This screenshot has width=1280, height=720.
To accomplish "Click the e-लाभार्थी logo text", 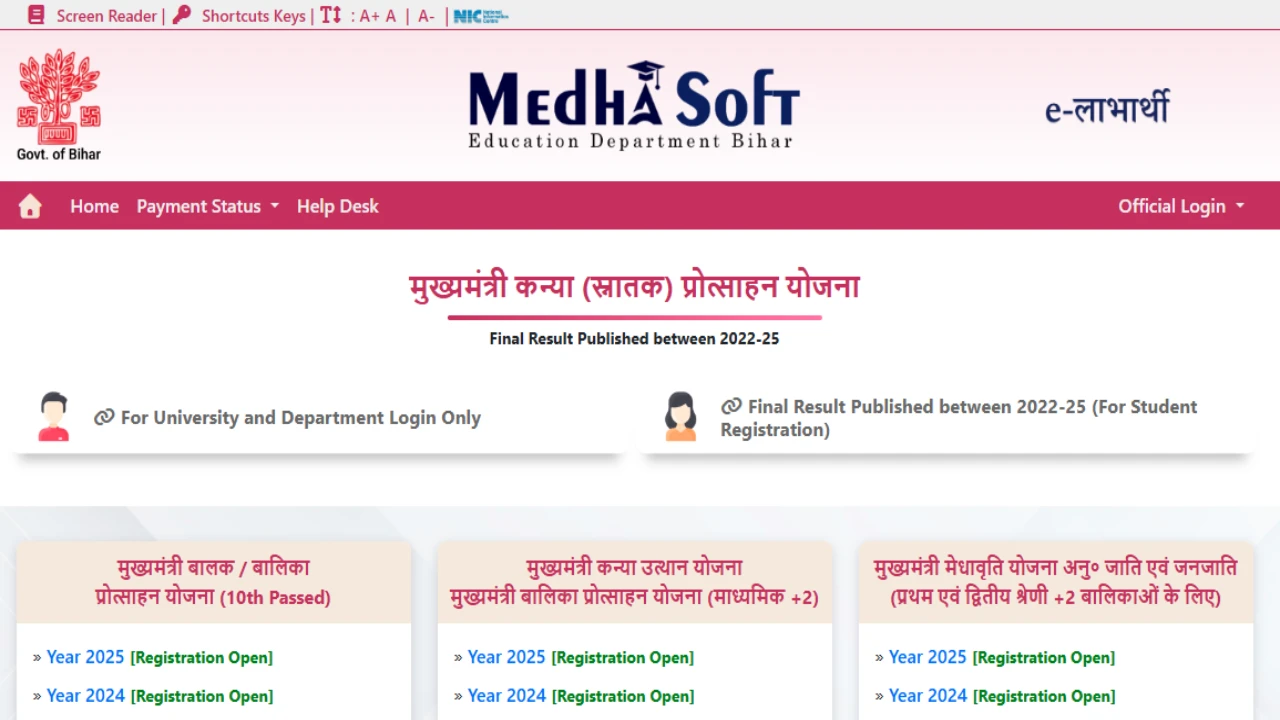I will pos(1107,108).
